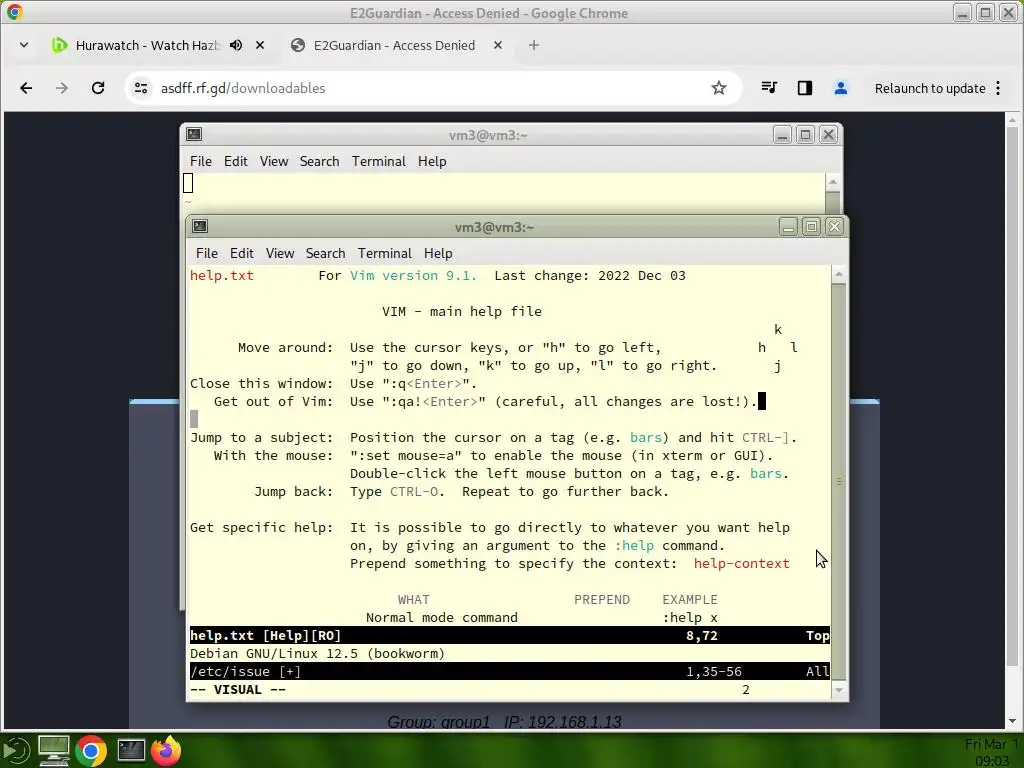Open Help menu in back terminal window
1024x768 pixels.
coord(432,161)
